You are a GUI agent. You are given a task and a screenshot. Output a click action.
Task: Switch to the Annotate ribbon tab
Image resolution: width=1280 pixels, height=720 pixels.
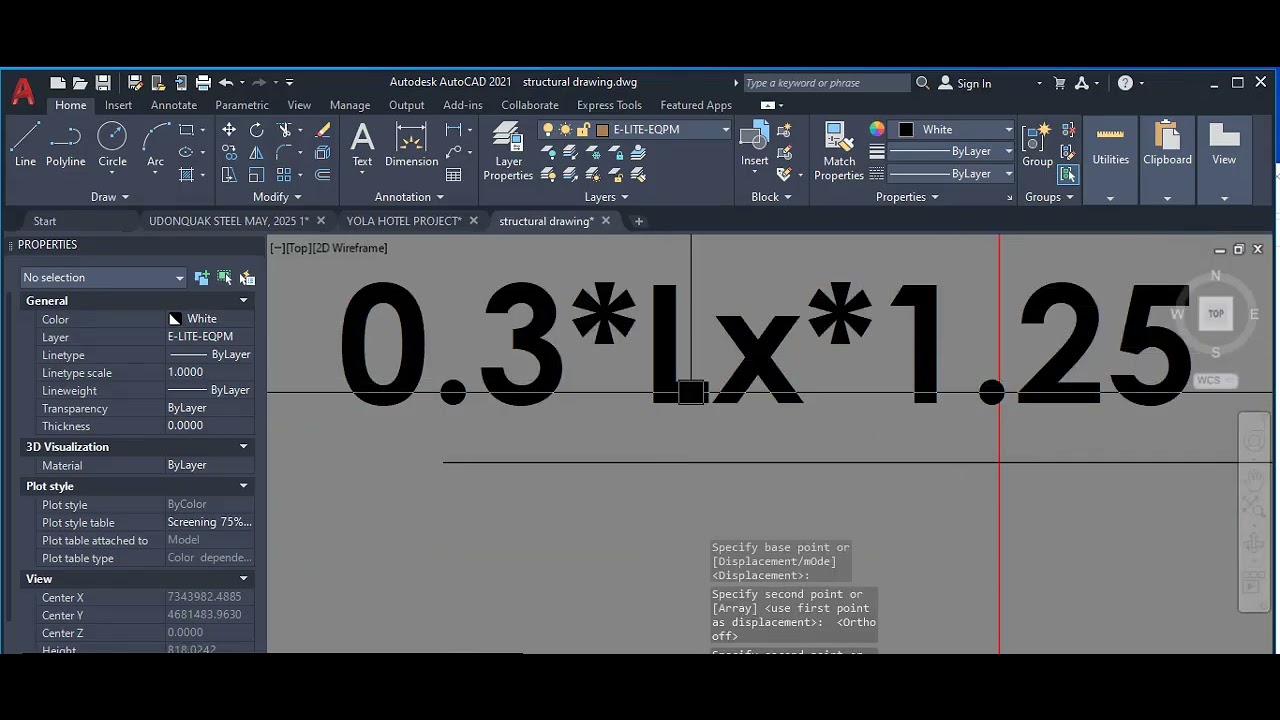(174, 105)
